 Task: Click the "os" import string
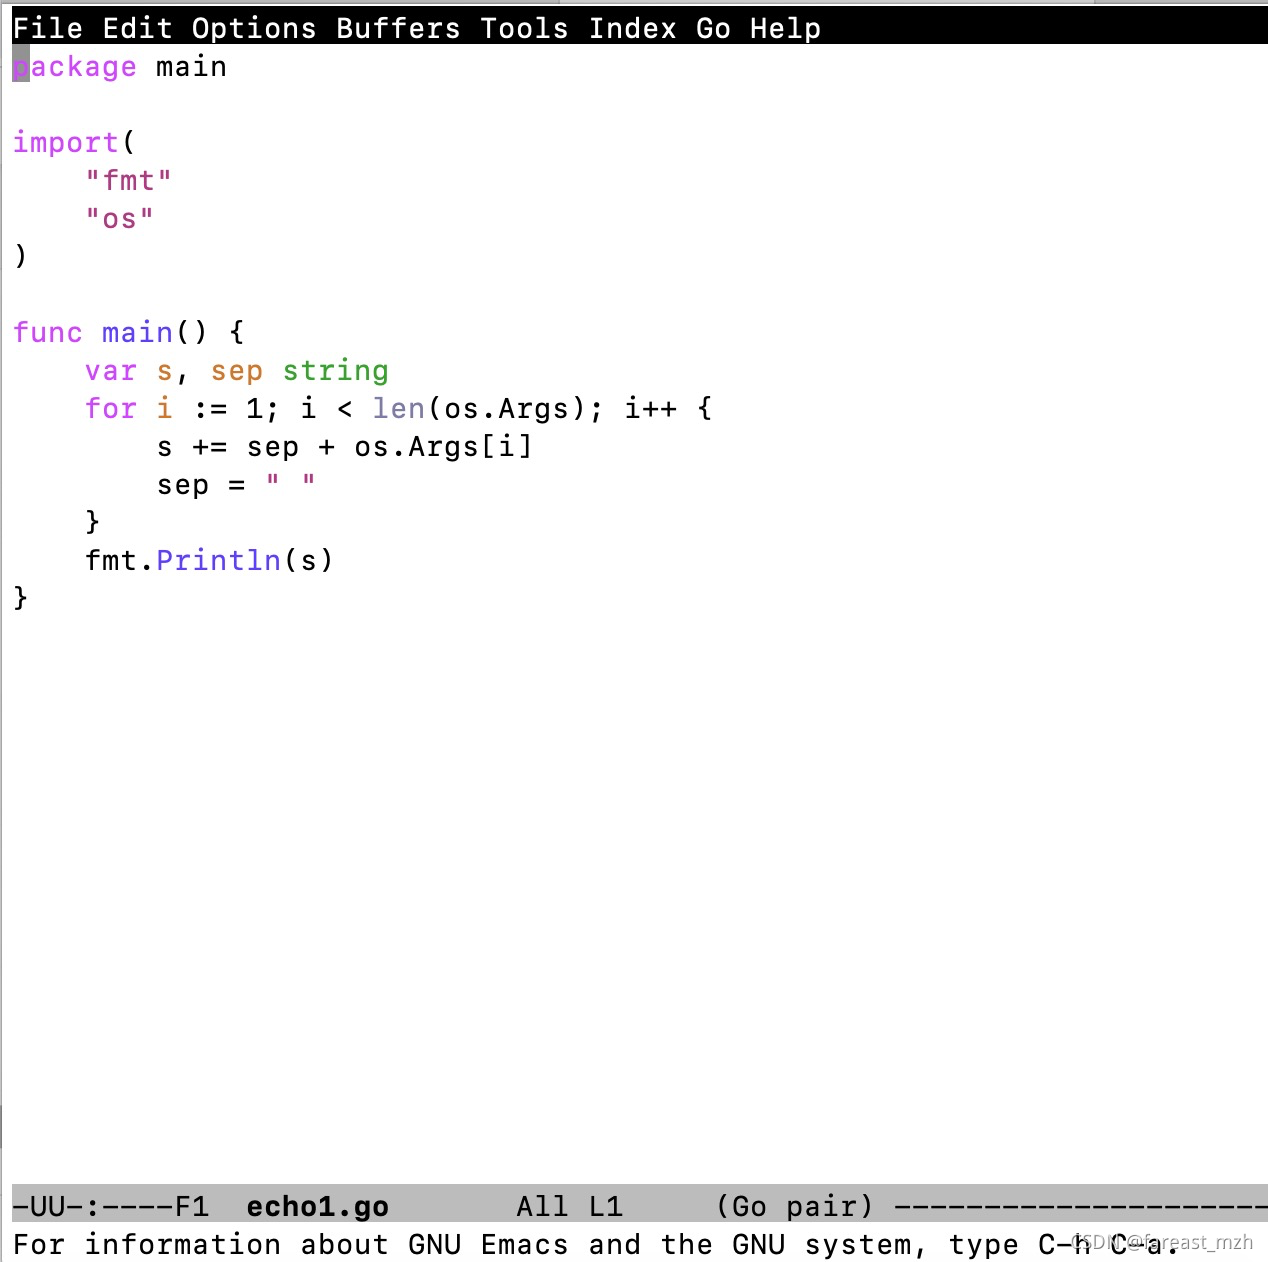click(x=118, y=218)
